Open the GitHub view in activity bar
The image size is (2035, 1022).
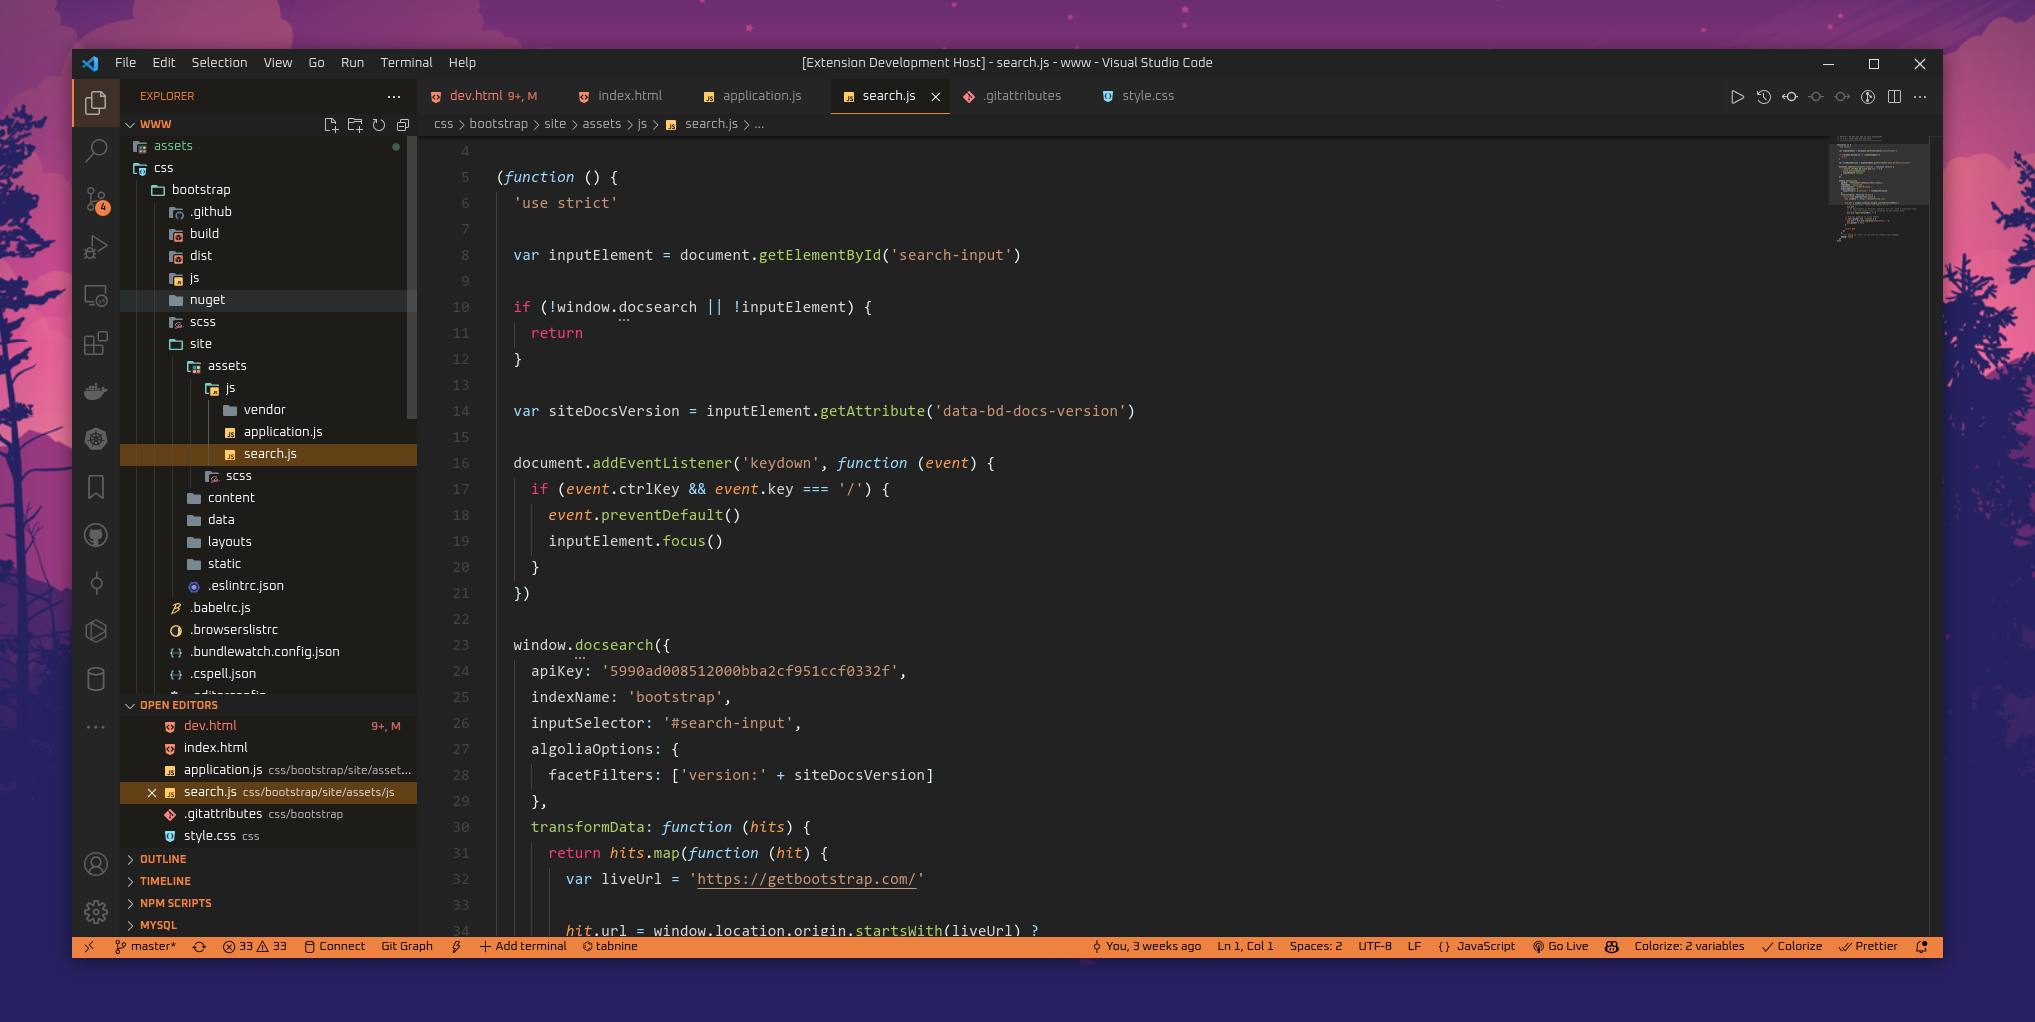[96, 535]
